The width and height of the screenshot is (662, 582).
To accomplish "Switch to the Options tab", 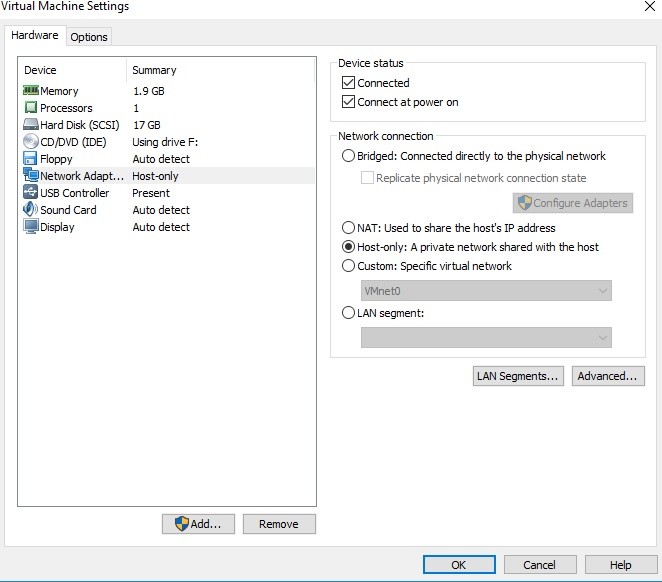I will (89, 37).
